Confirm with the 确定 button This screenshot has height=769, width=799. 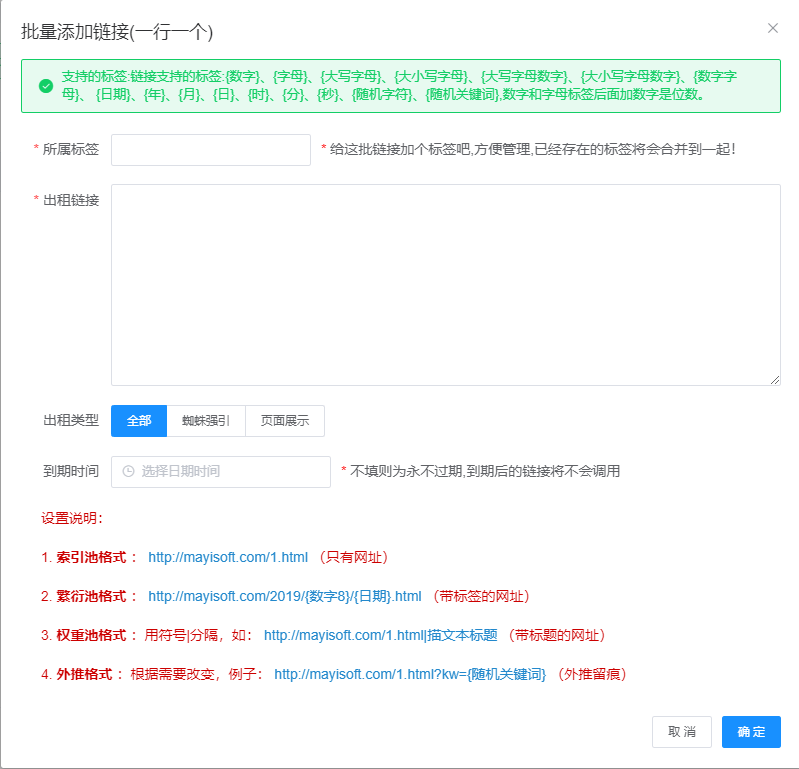(751, 732)
